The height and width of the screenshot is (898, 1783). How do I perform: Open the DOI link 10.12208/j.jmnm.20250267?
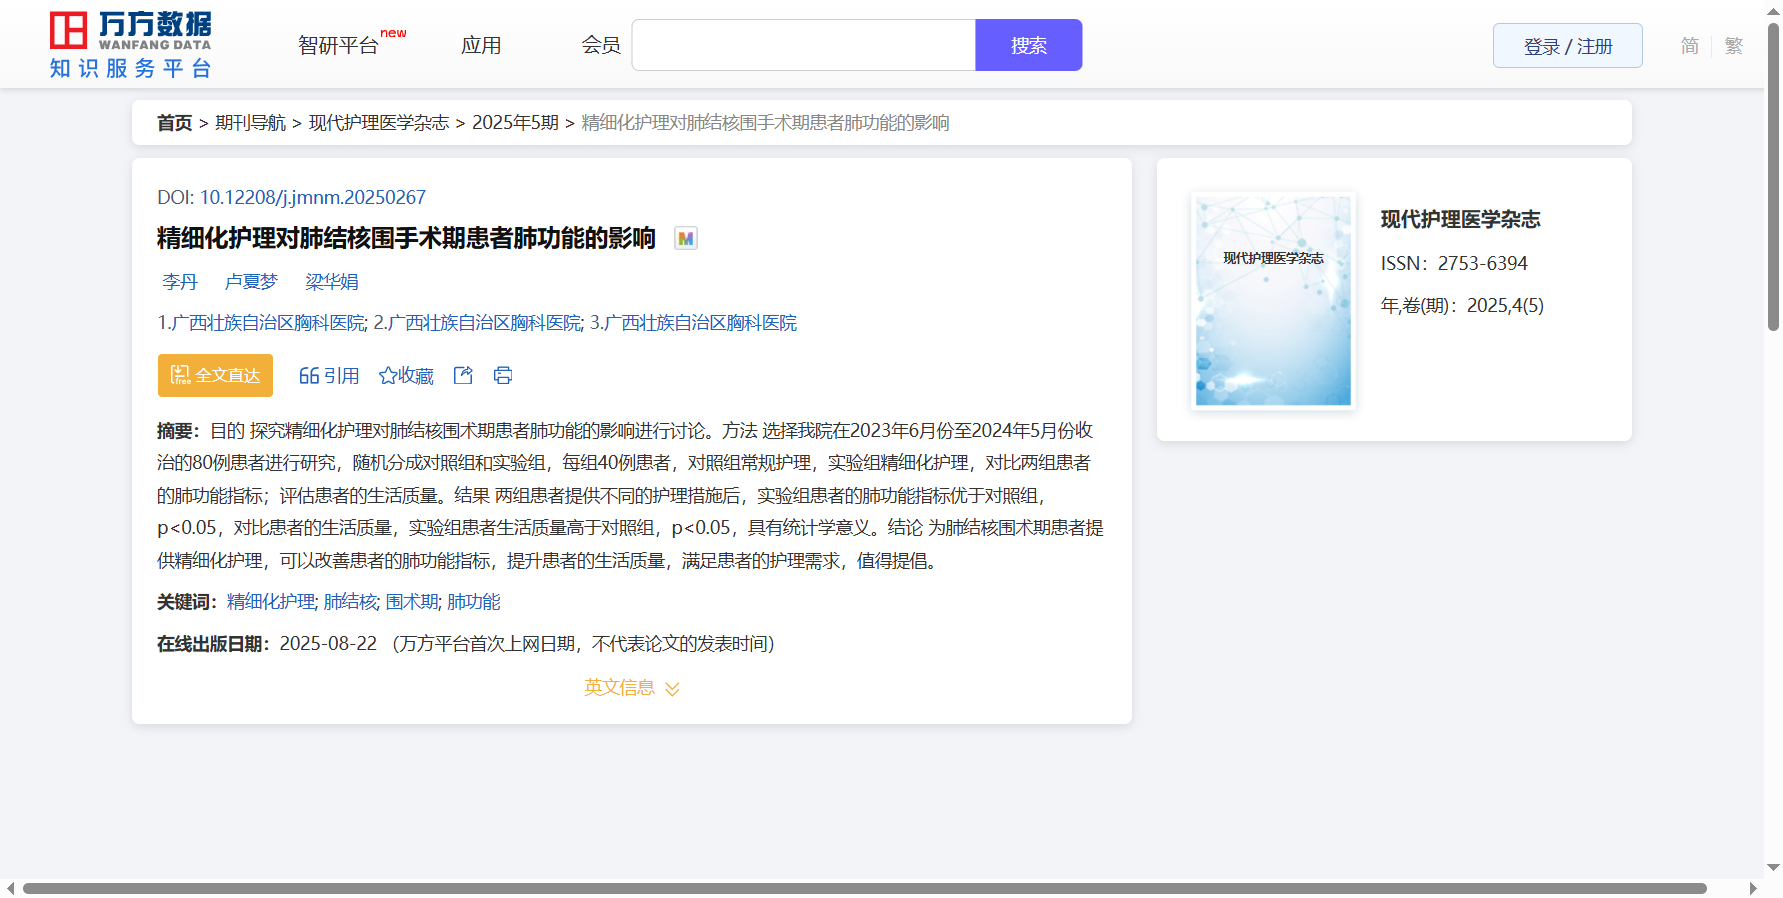312,197
